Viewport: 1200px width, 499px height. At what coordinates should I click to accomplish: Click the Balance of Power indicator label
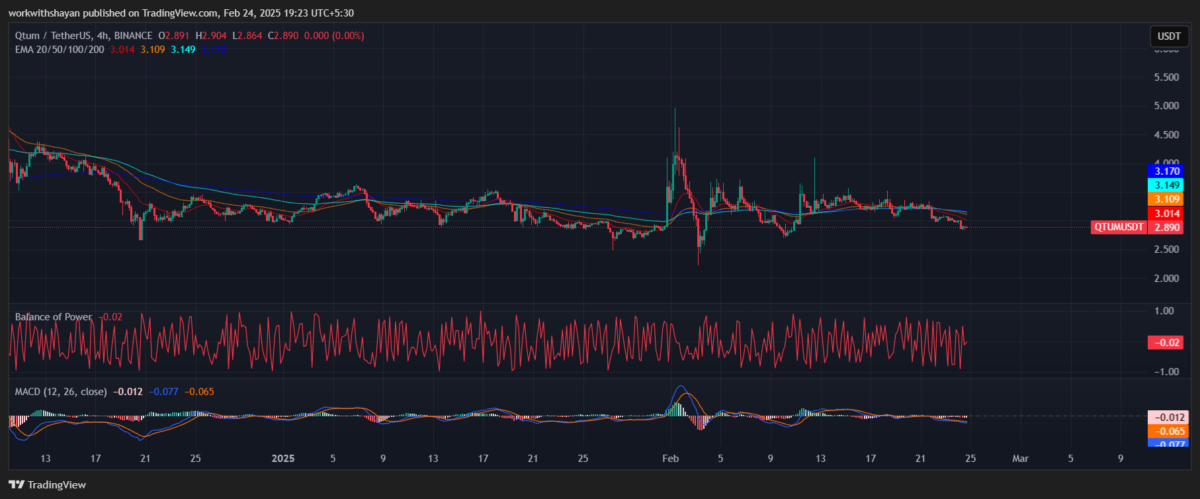coord(53,317)
